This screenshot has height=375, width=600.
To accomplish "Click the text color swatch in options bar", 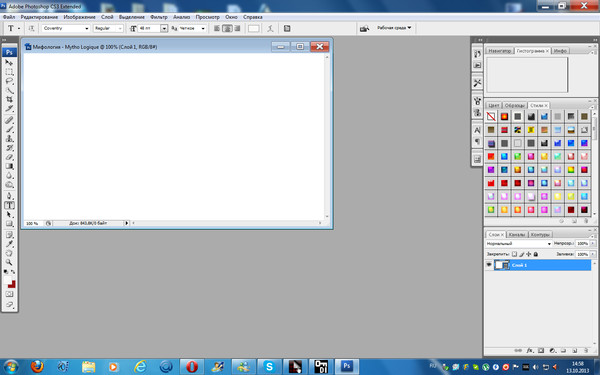I will tap(253, 28).
